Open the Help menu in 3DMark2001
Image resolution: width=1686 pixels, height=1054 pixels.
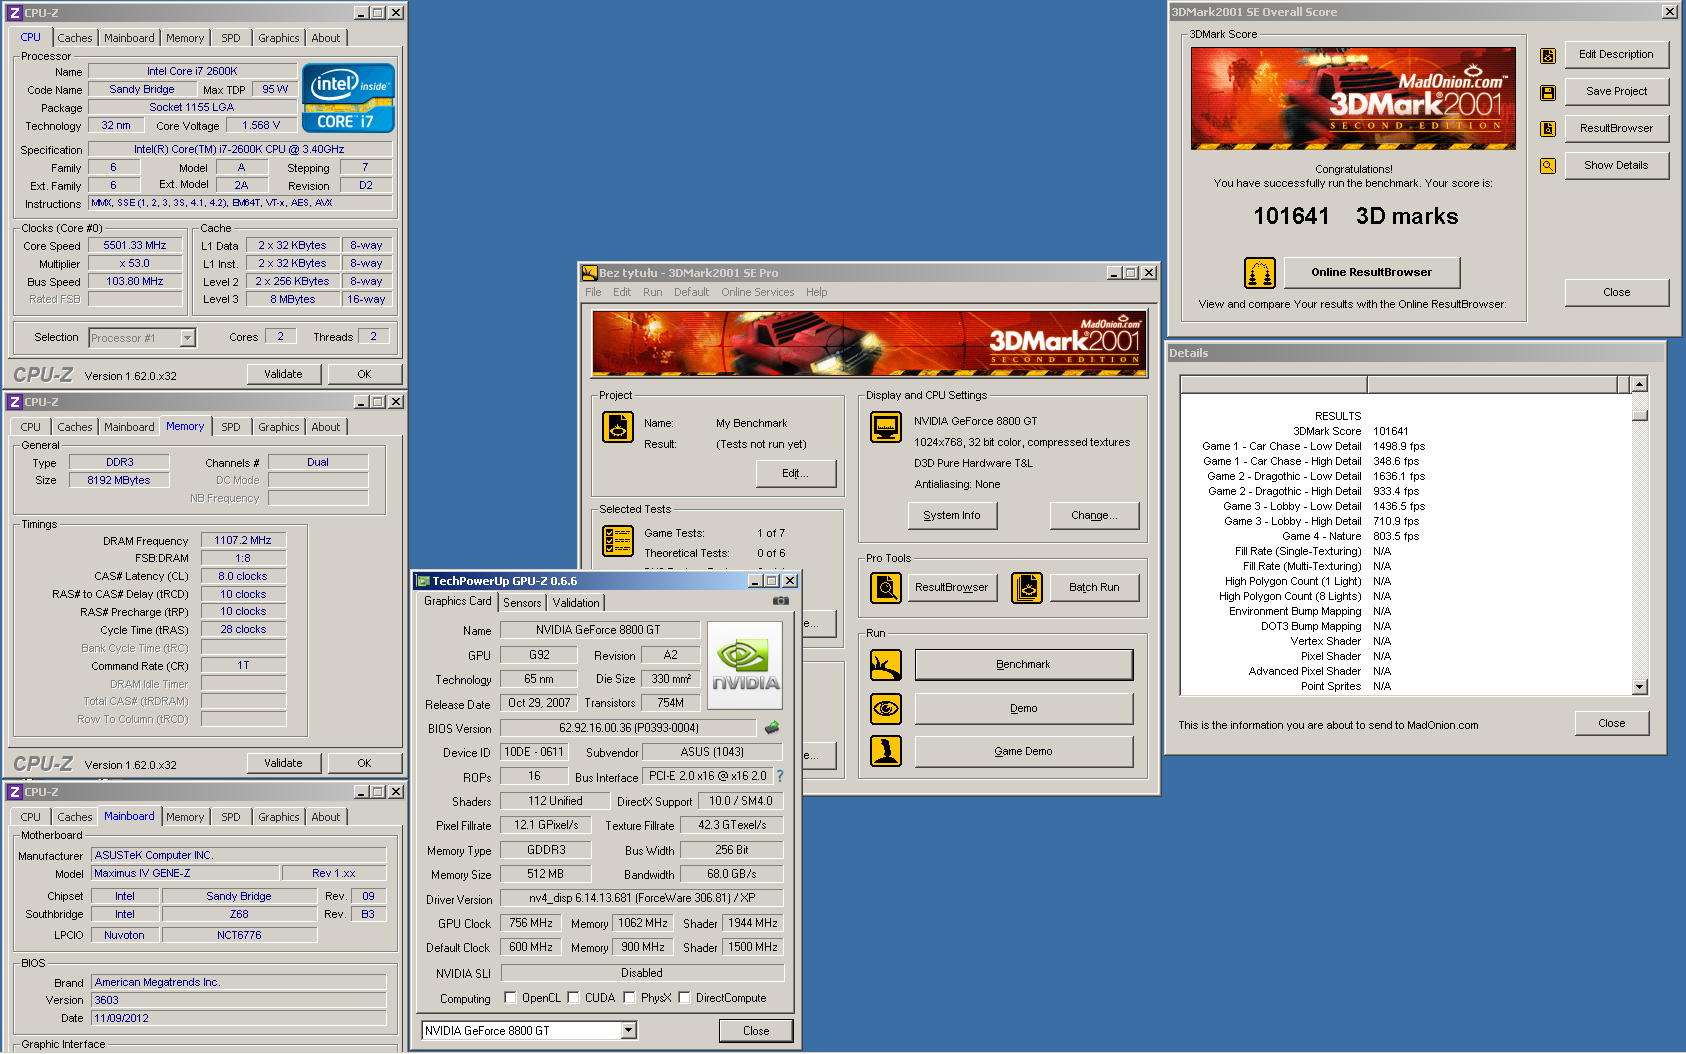pyautogui.click(x=817, y=293)
